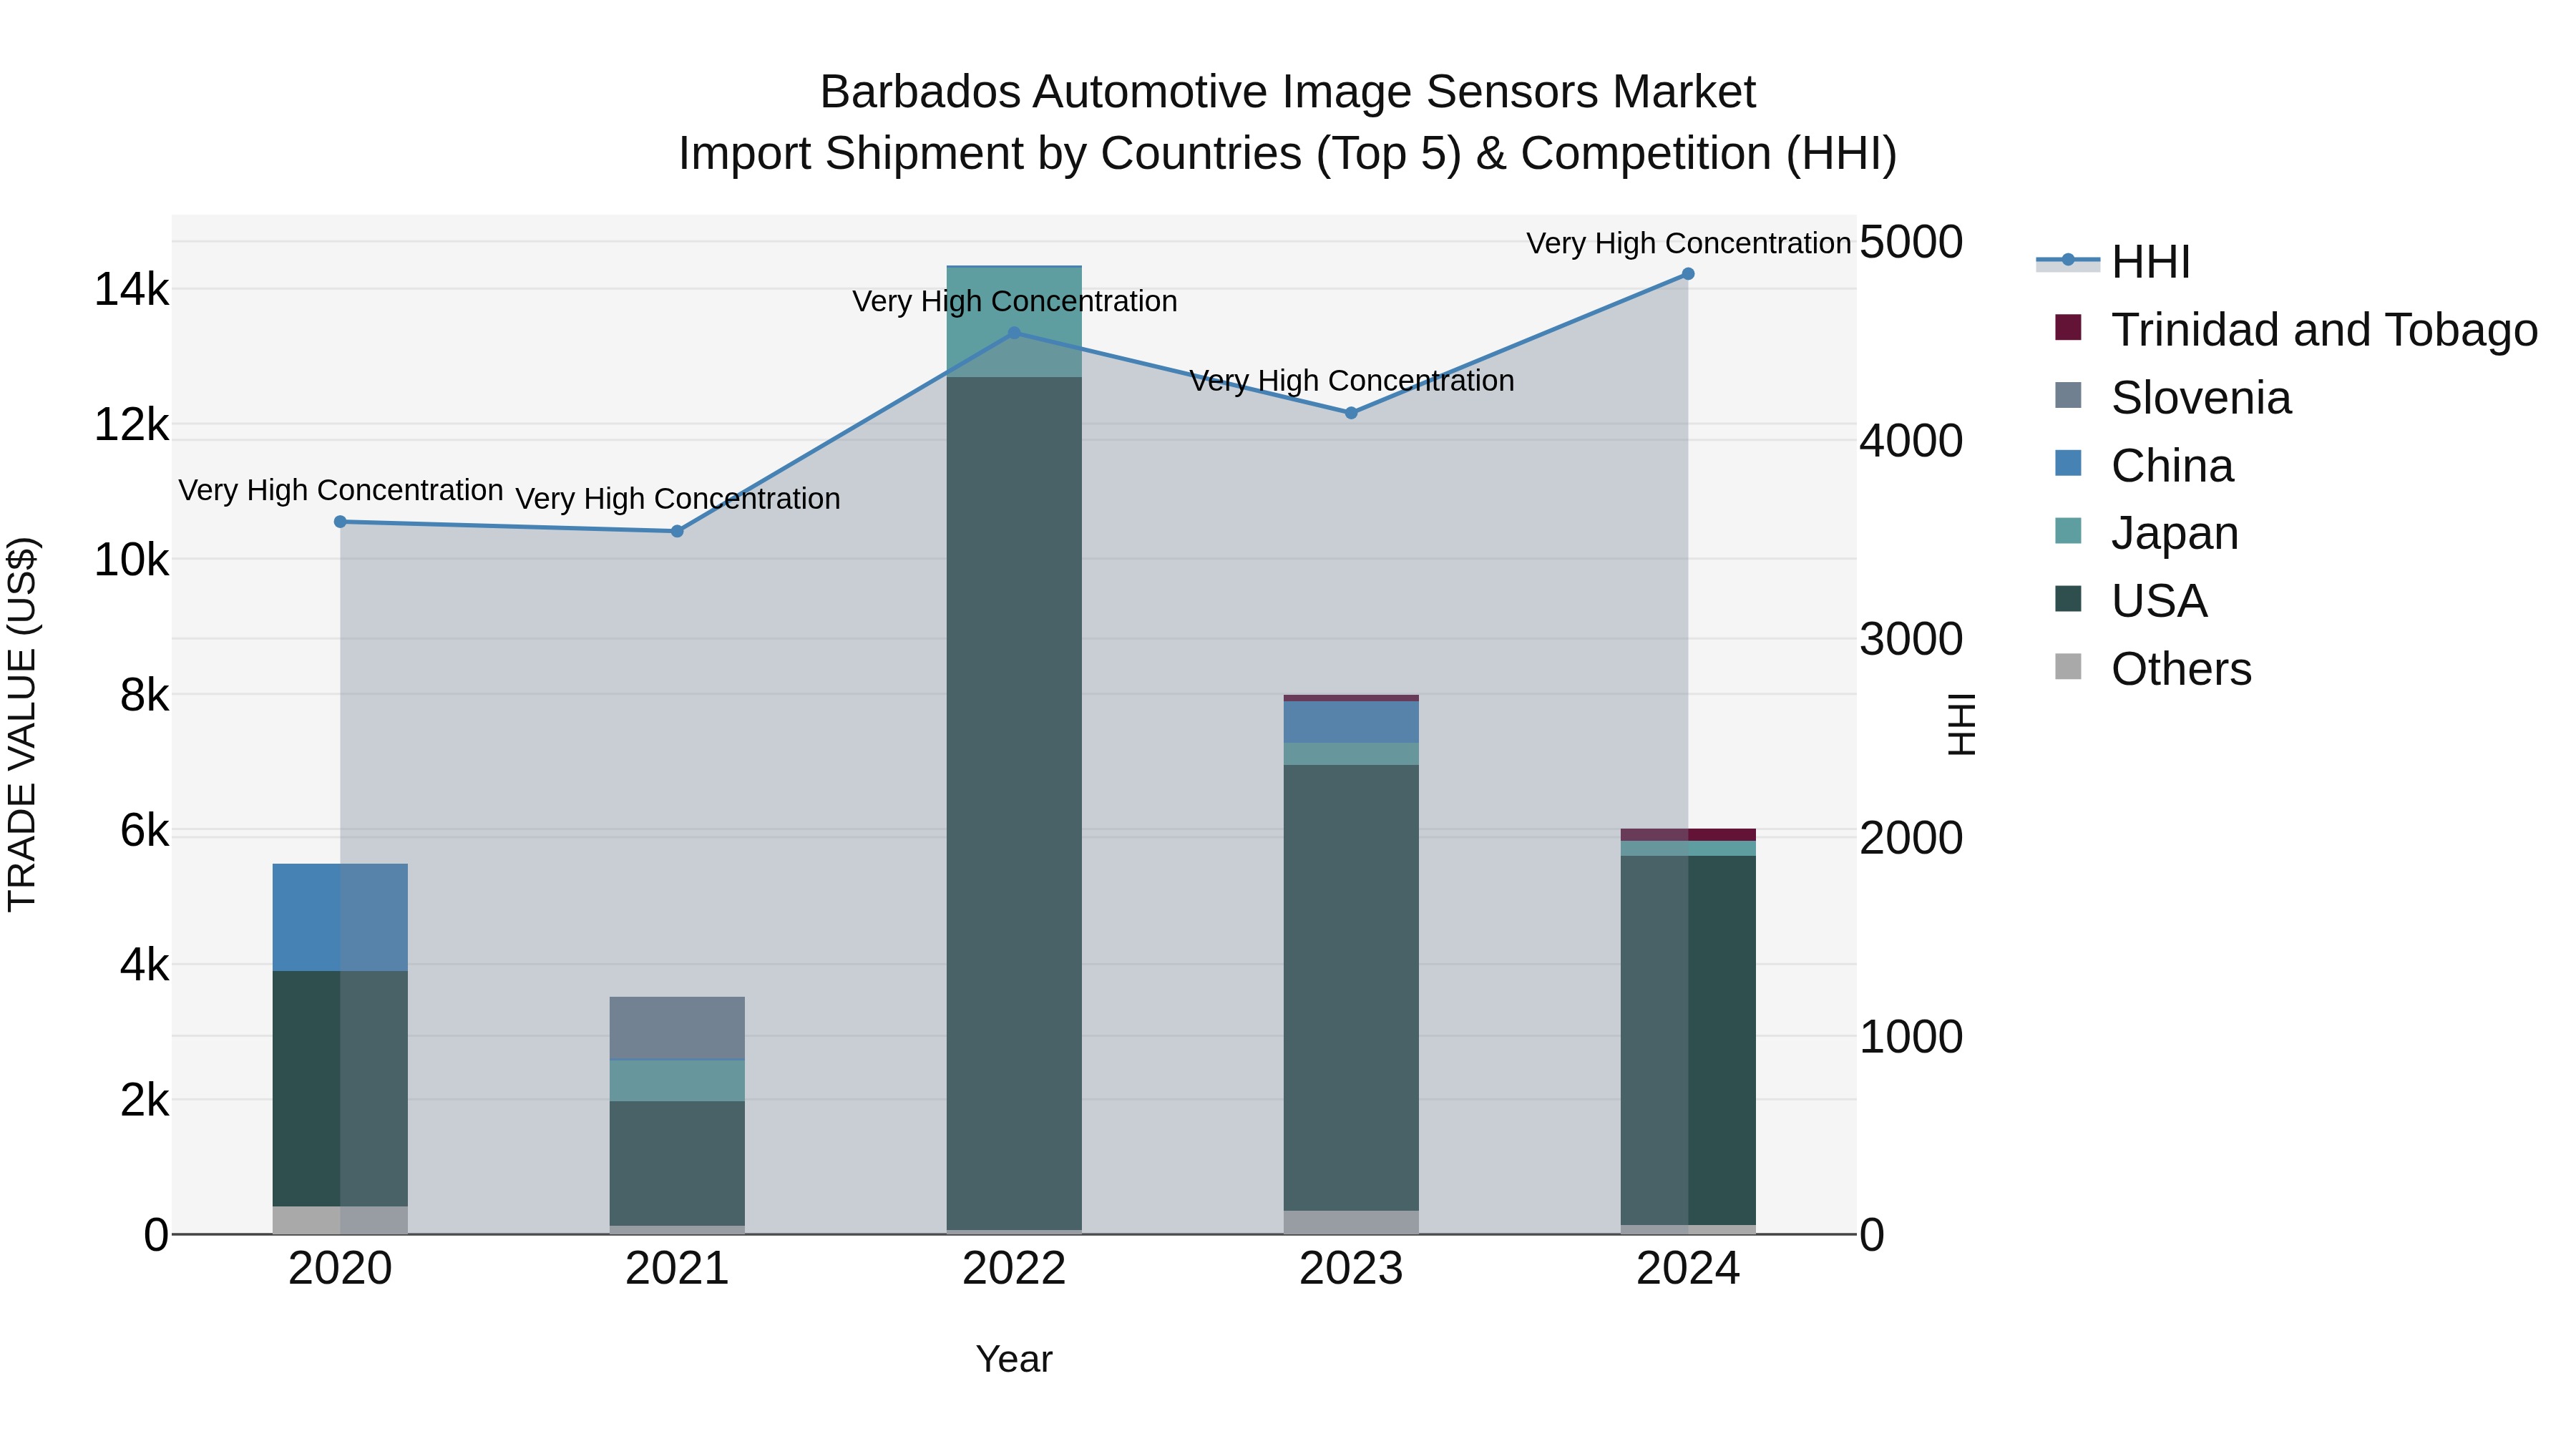Screen dimensions: 2576x1449
Task: Click the gray Others color swatch
Action: [2068, 666]
